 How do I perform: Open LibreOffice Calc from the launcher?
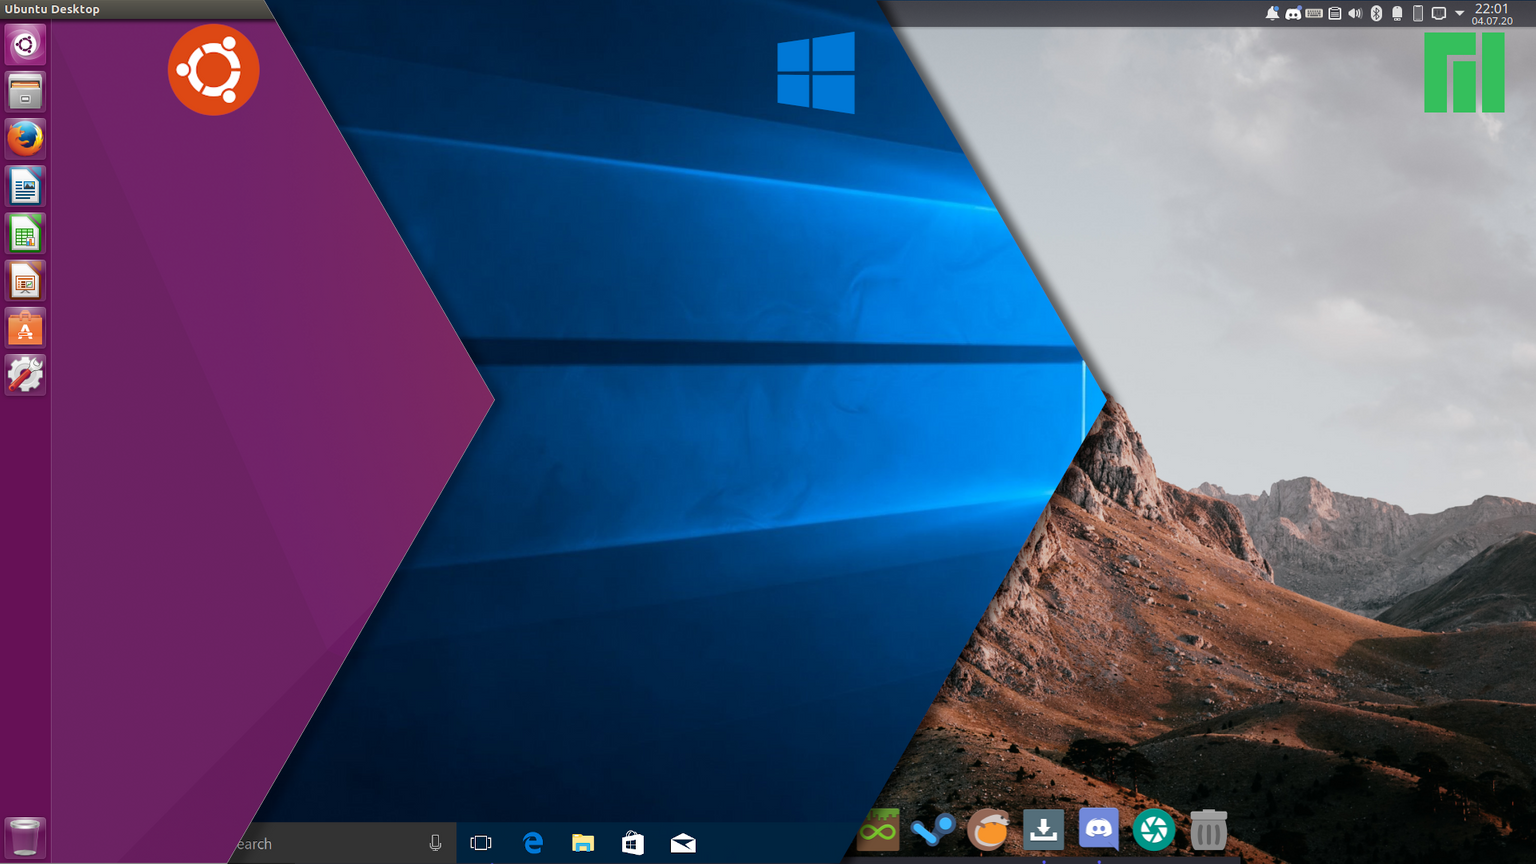[25, 234]
